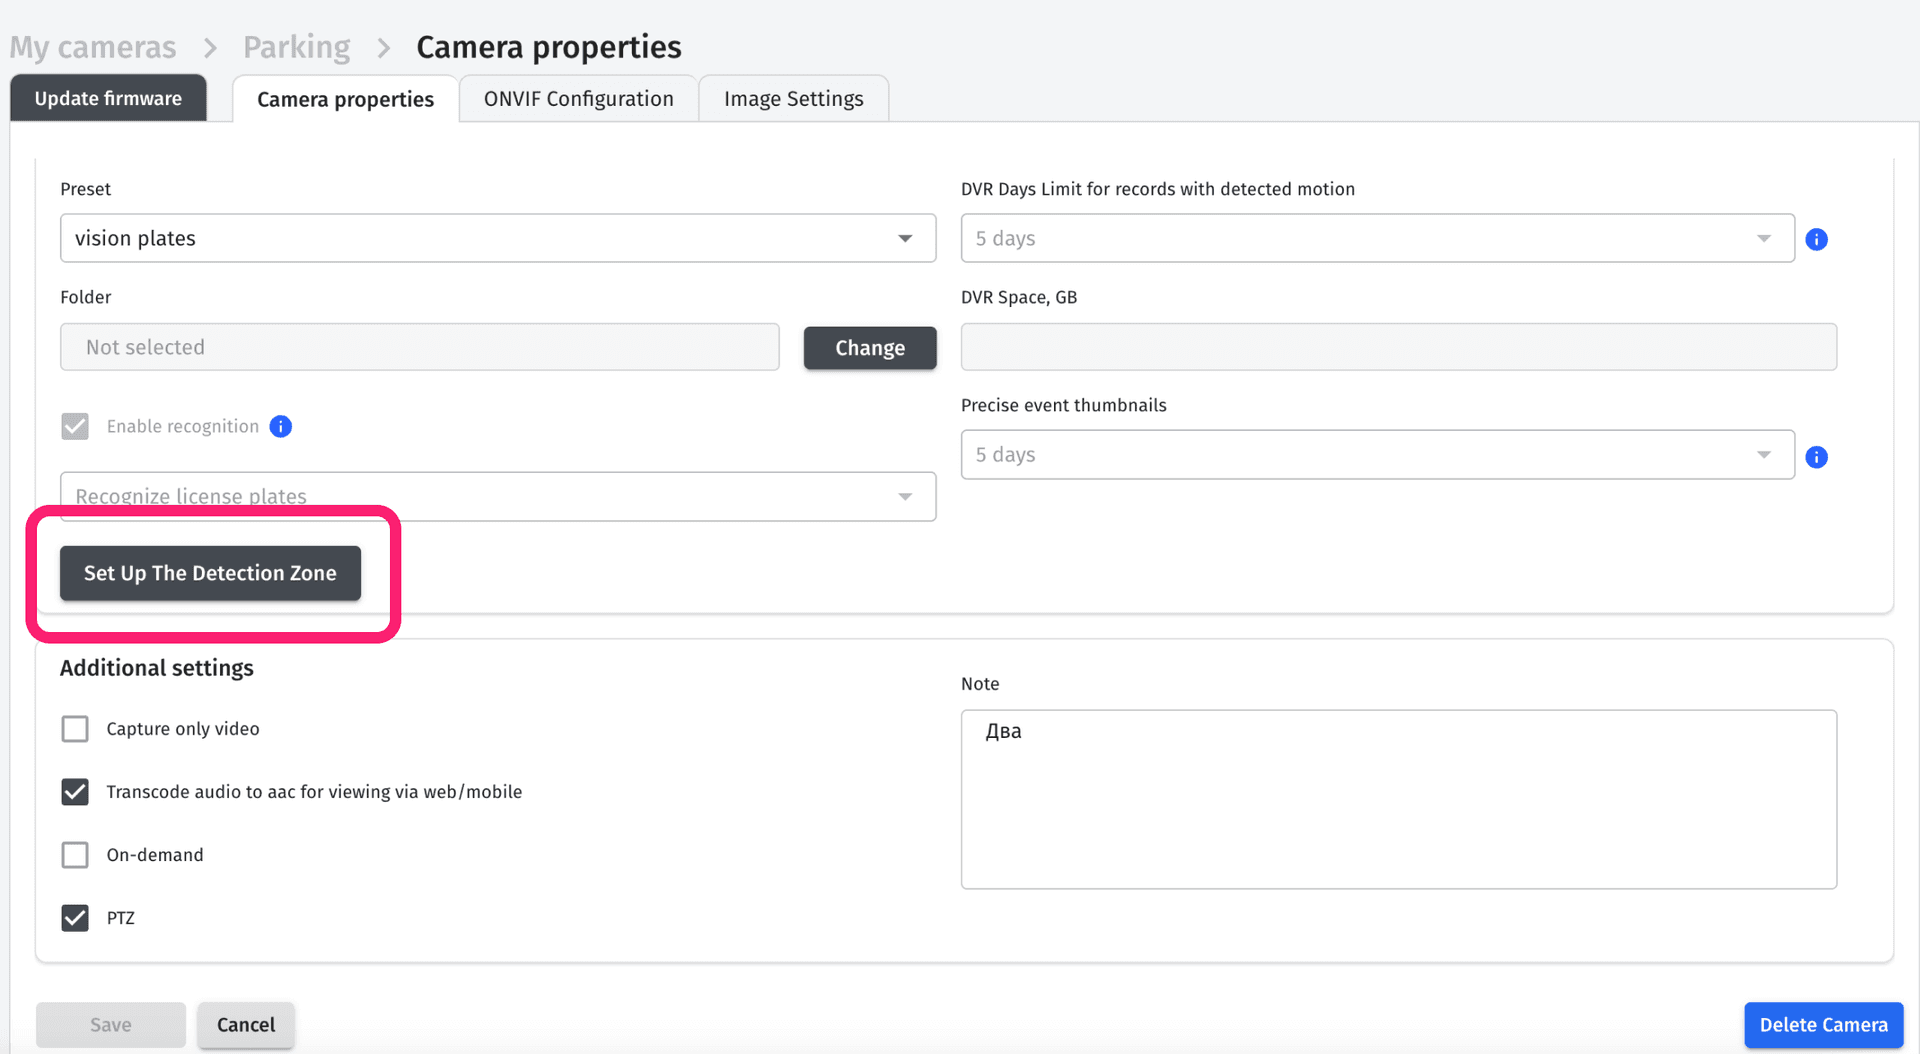Screen dimensions: 1920x1054
Task: Click the Change folder button
Action: [x=869, y=348]
